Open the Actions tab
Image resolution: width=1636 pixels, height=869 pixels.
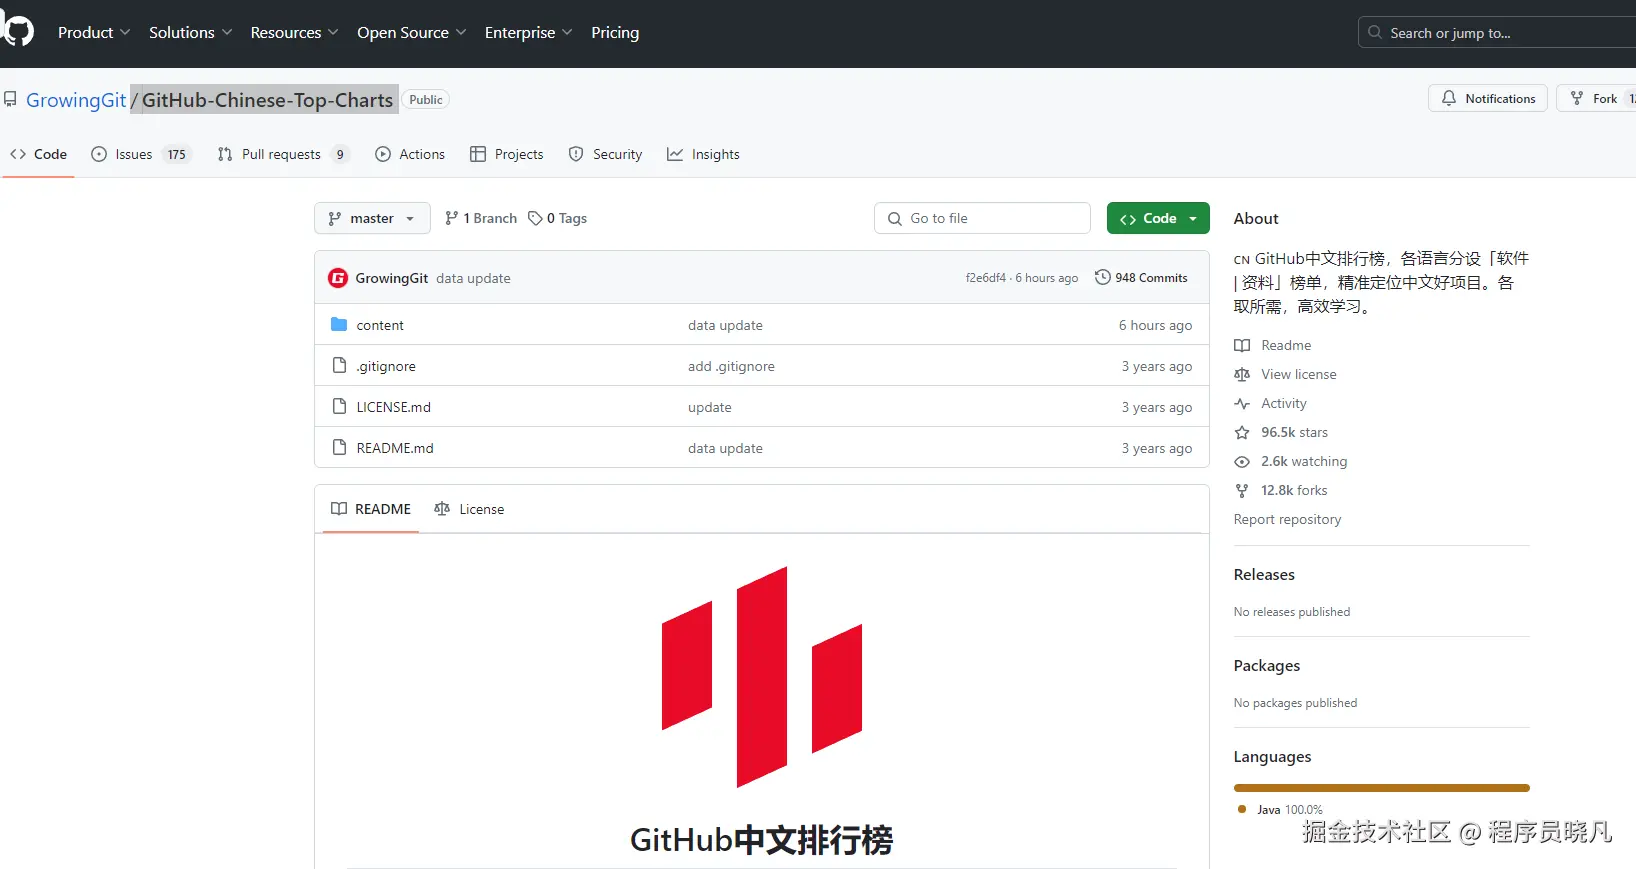click(410, 154)
